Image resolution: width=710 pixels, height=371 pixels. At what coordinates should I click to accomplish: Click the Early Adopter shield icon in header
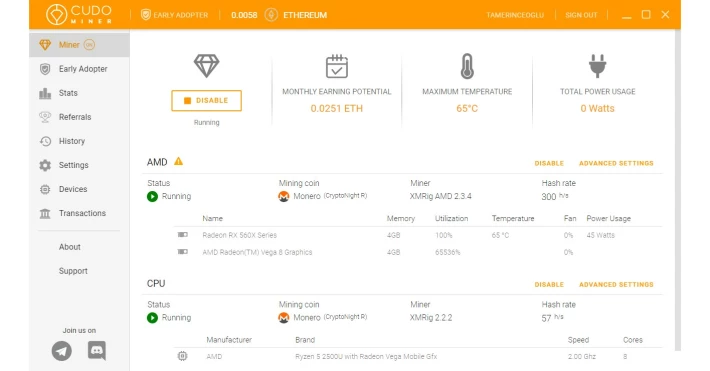(x=145, y=15)
